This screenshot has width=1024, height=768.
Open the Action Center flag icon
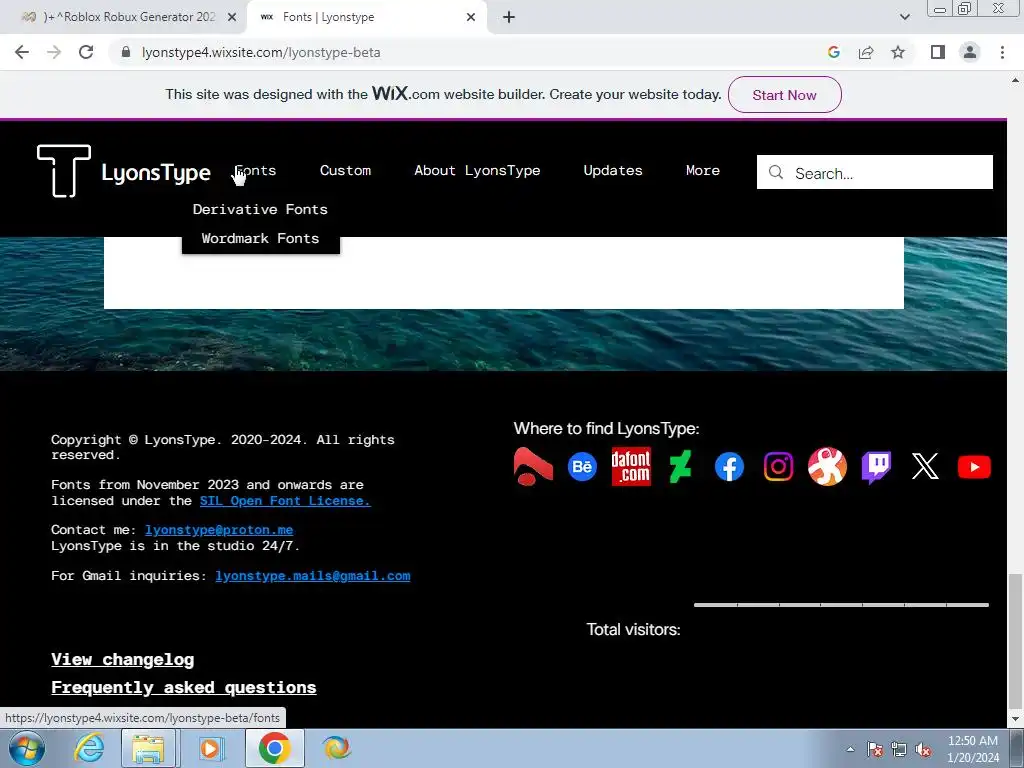click(x=875, y=750)
